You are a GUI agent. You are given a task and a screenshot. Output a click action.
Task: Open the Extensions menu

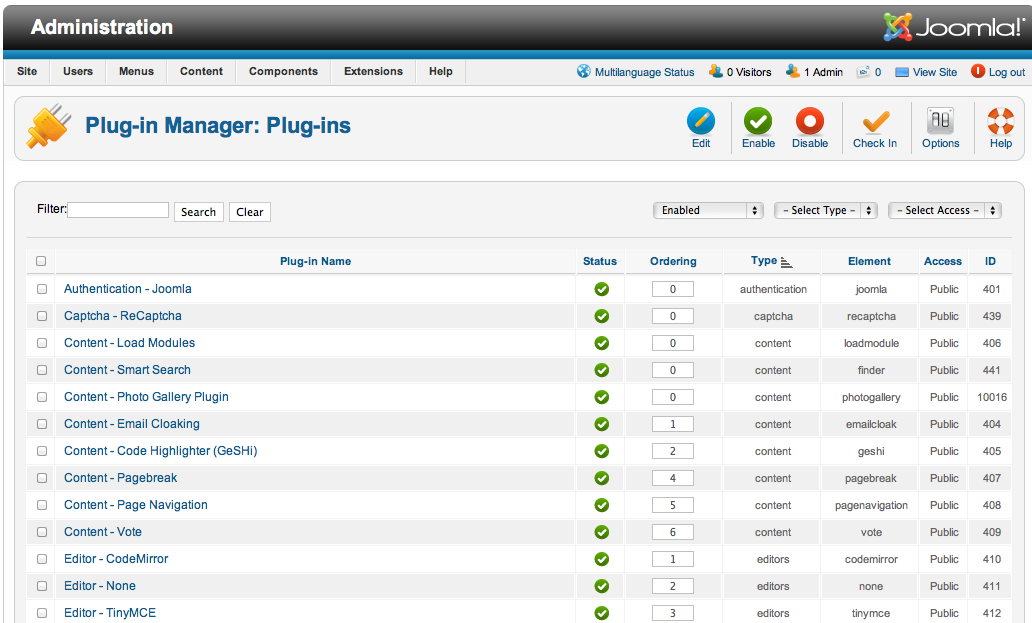click(373, 71)
